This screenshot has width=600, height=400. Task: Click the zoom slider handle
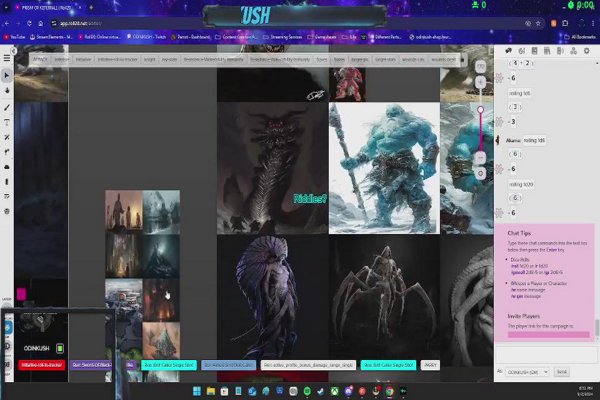click(x=480, y=110)
